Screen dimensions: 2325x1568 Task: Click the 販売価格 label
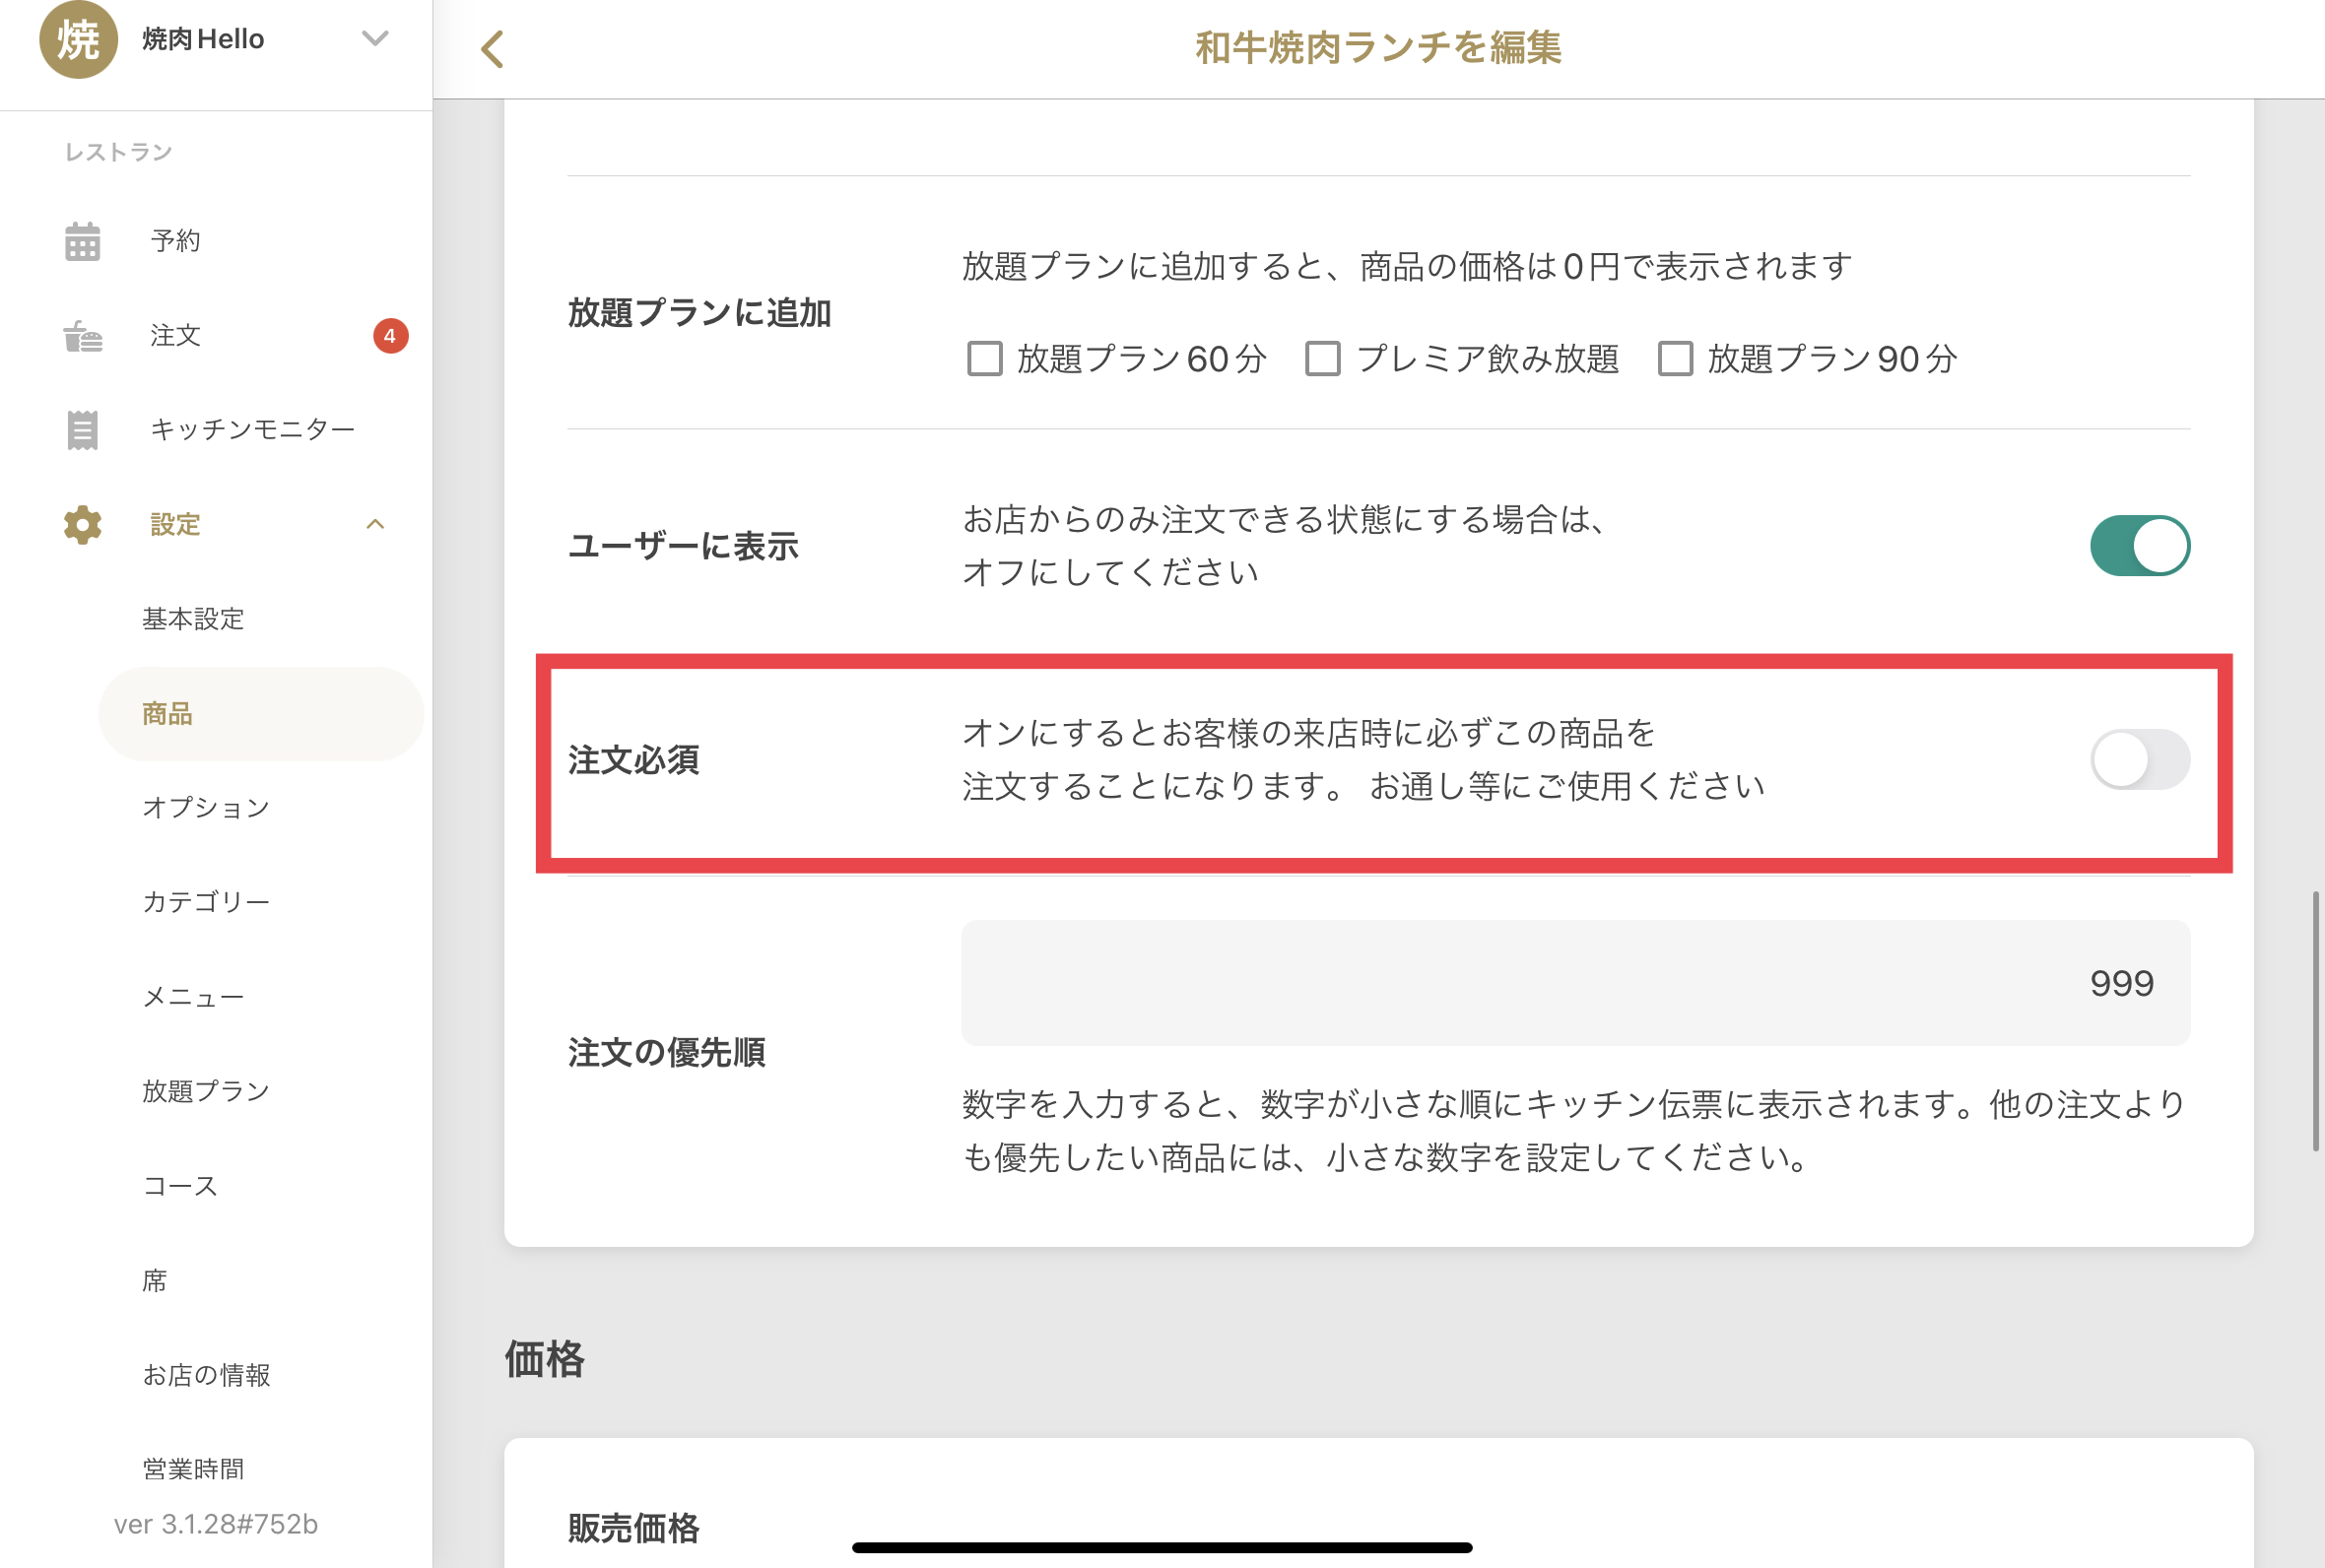click(x=634, y=1528)
